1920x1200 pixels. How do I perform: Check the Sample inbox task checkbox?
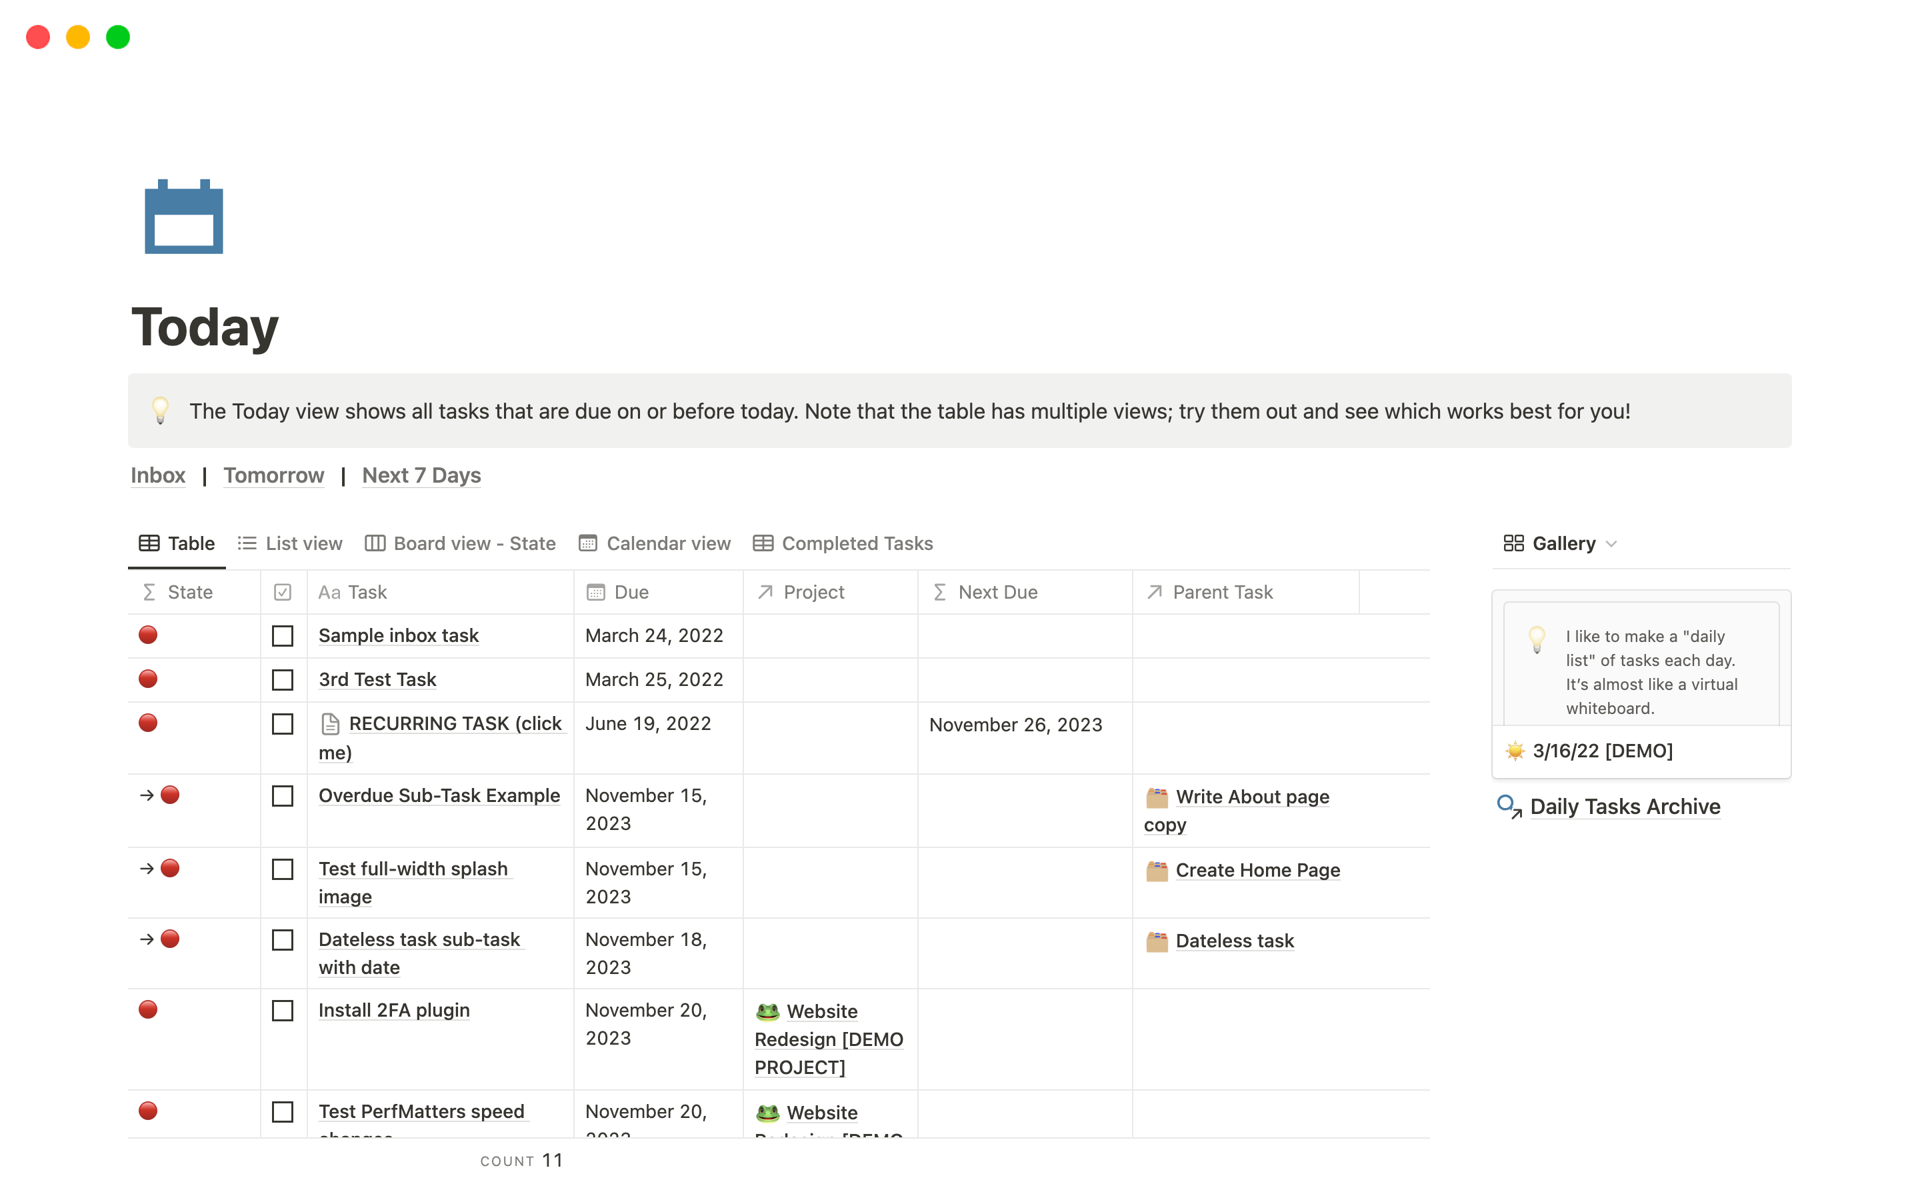click(283, 636)
